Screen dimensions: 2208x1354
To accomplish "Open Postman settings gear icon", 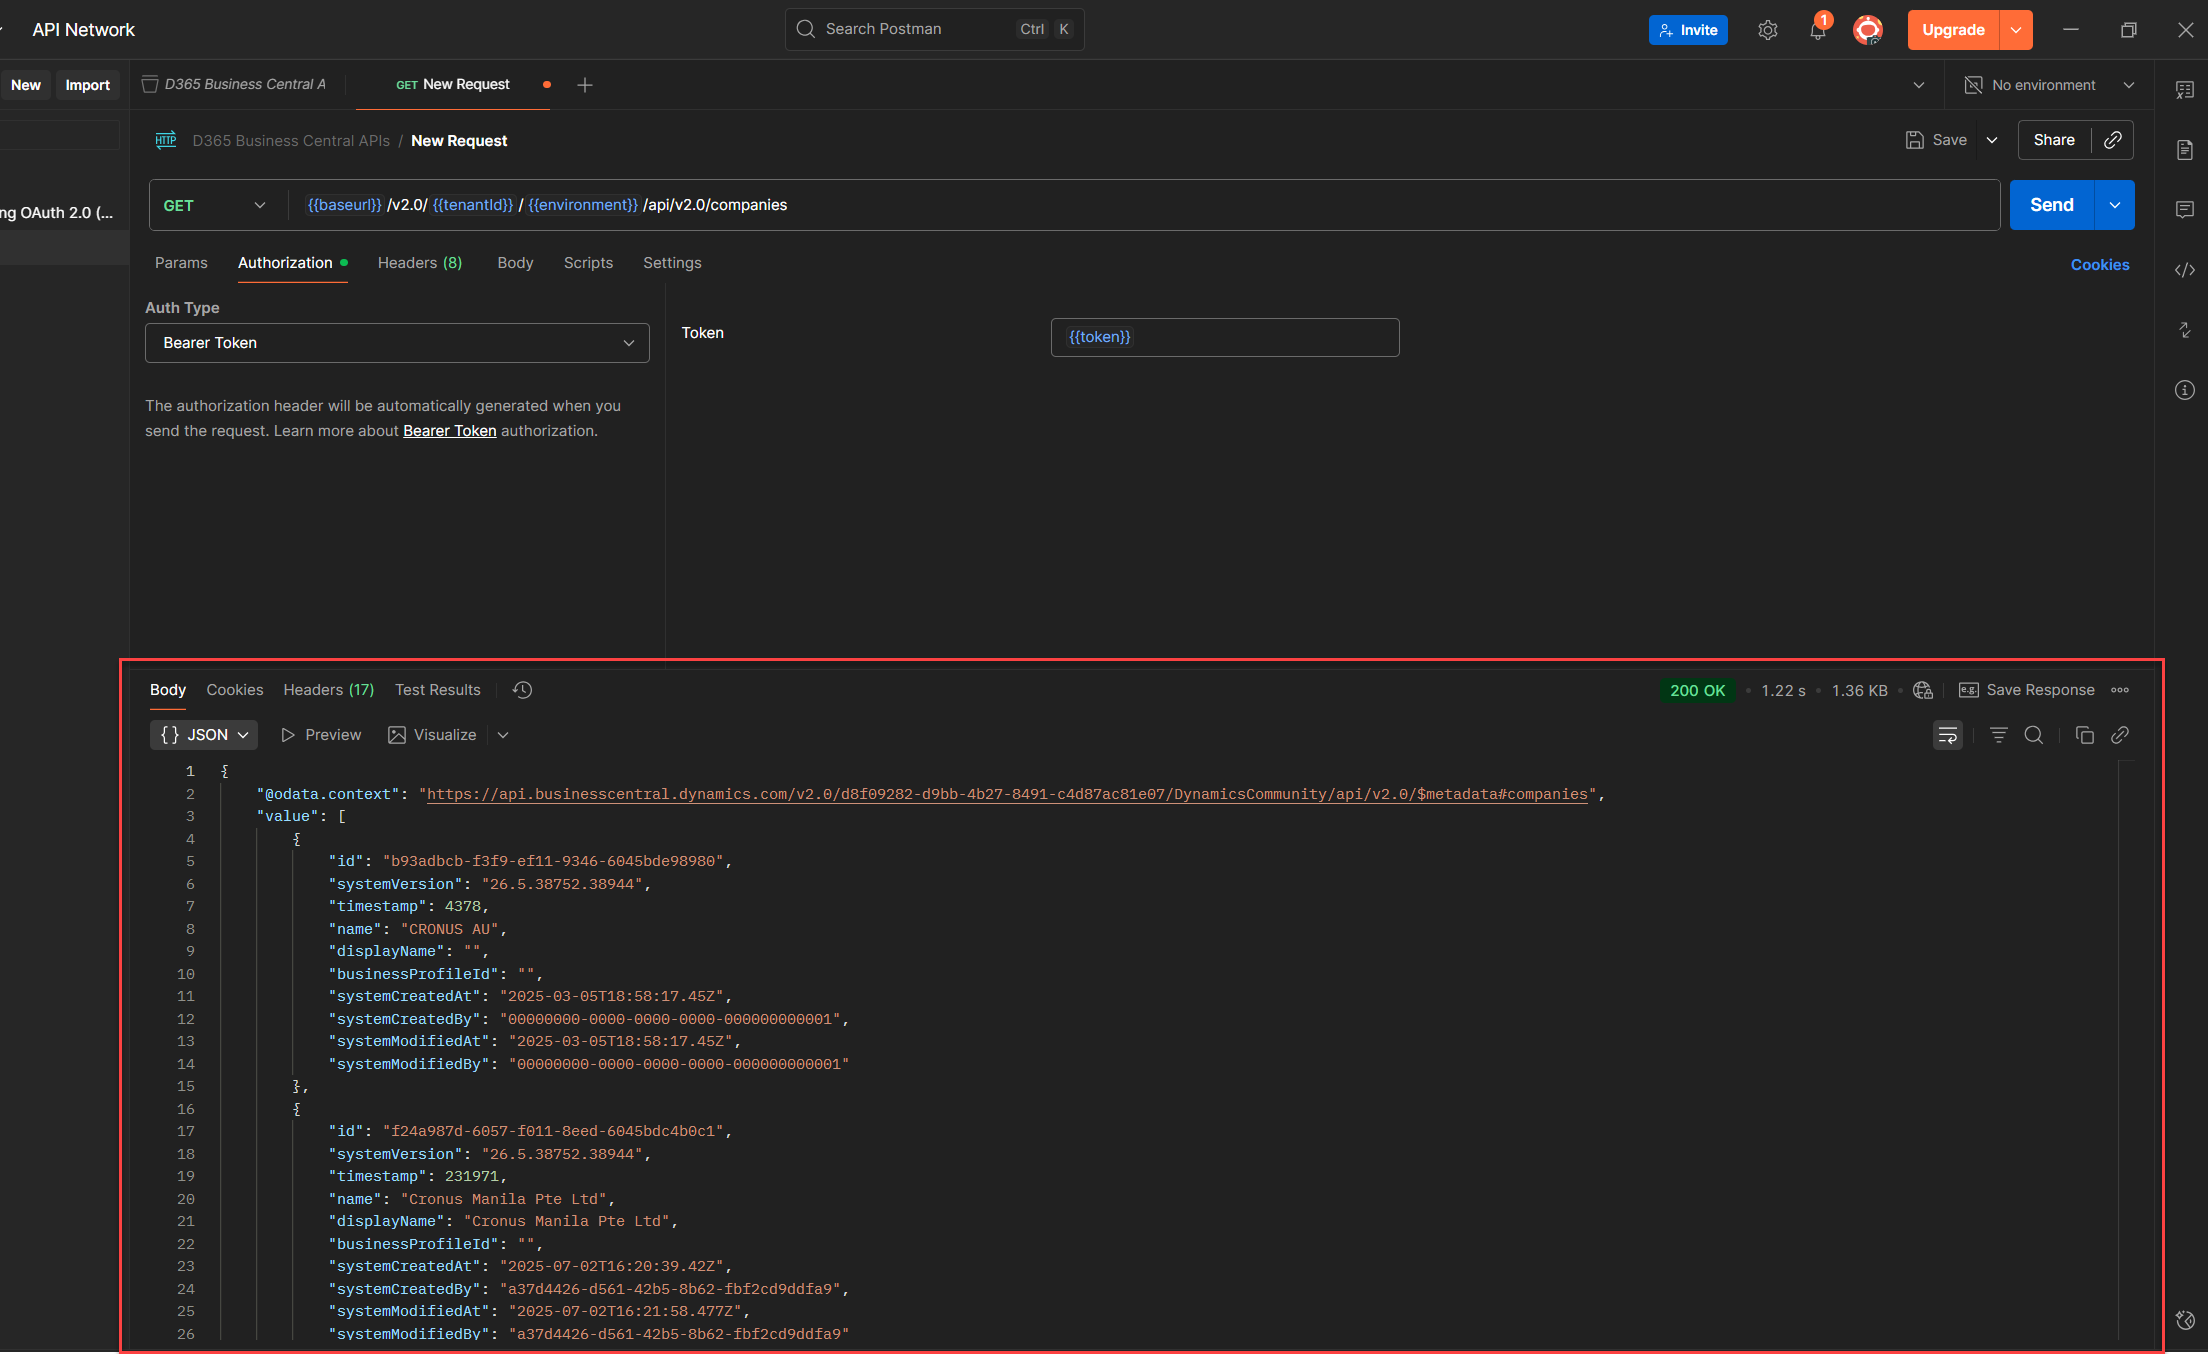I will (1767, 30).
